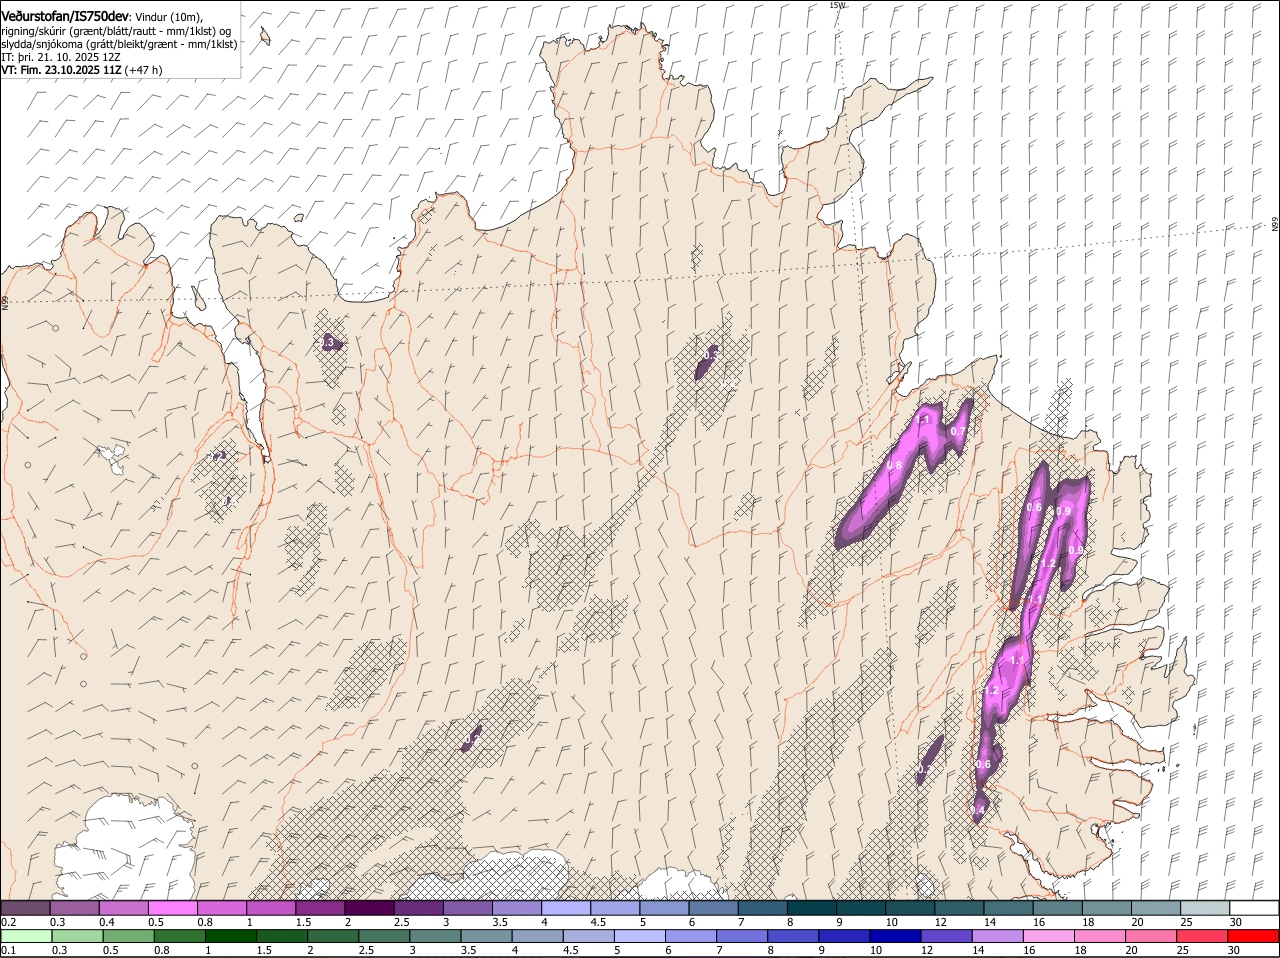Click the '0.1' label on the lower scale
The height and width of the screenshot is (958, 1280).
pos(8,950)
